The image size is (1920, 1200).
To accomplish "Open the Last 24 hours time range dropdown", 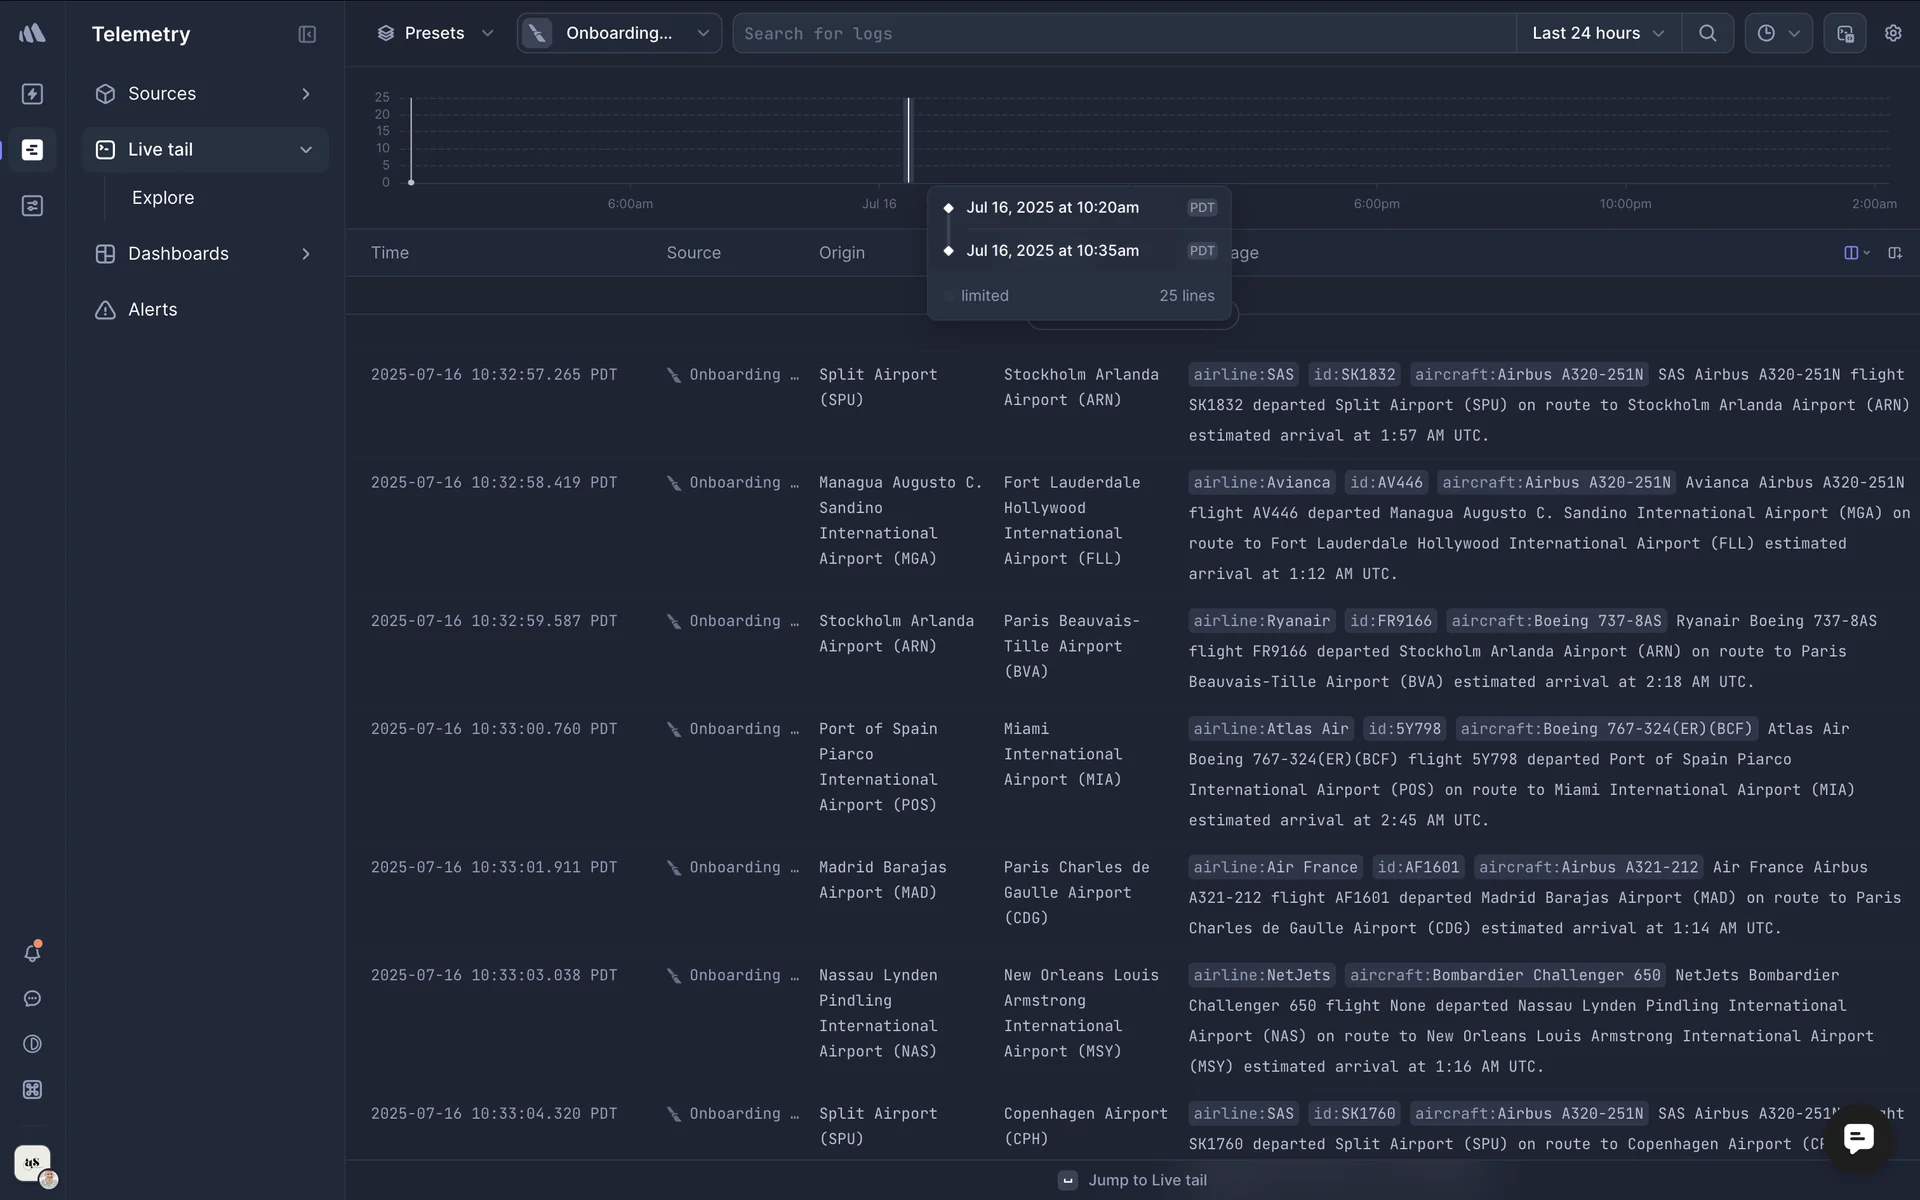I will [1597, 33].
